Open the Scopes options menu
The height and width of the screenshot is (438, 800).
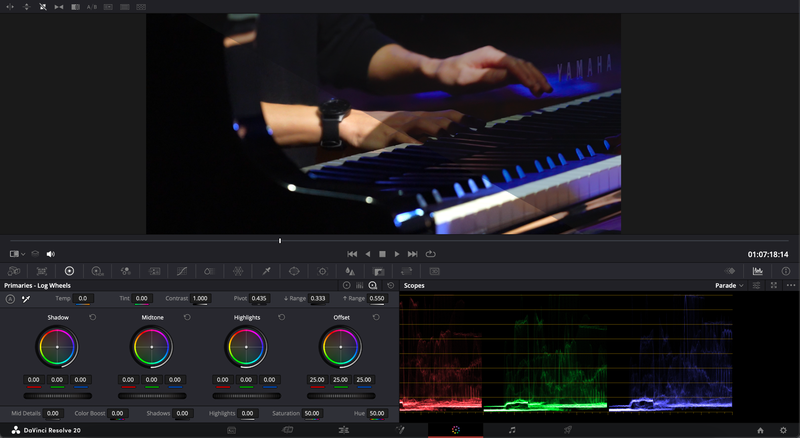coord(791,285)
